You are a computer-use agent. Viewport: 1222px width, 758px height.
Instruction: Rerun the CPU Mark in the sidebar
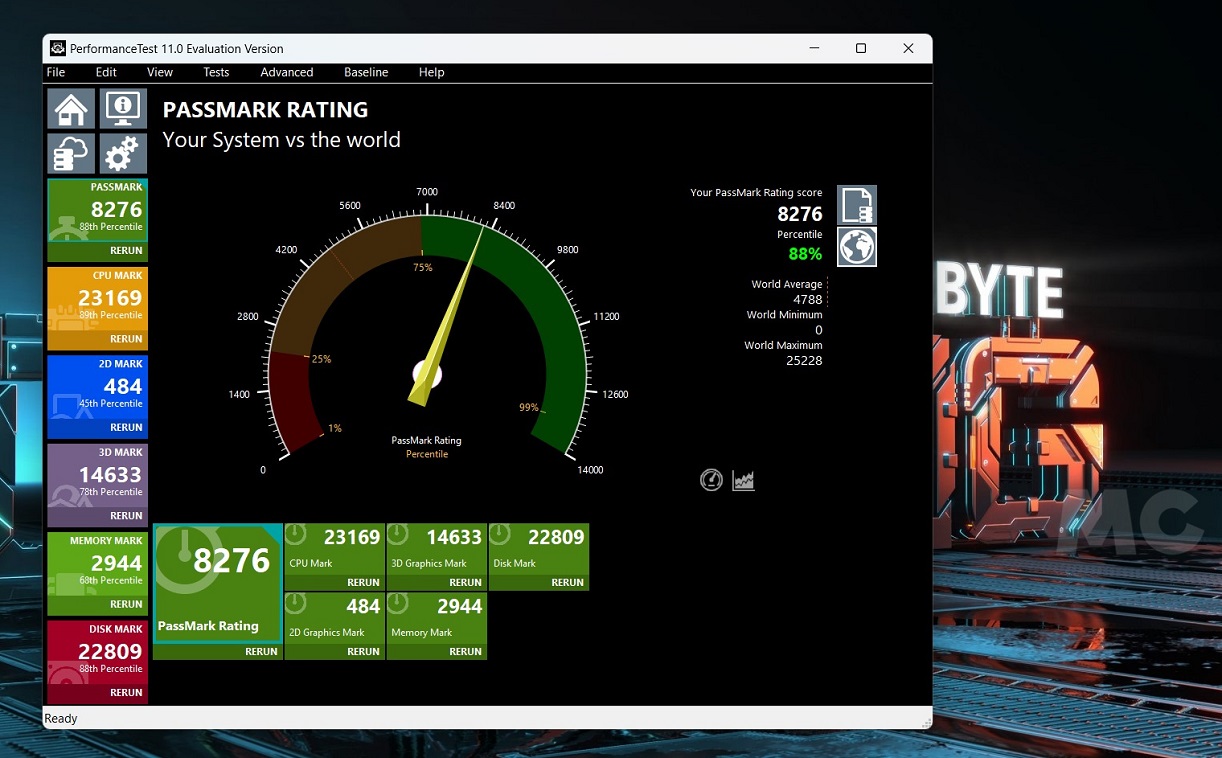126,339
